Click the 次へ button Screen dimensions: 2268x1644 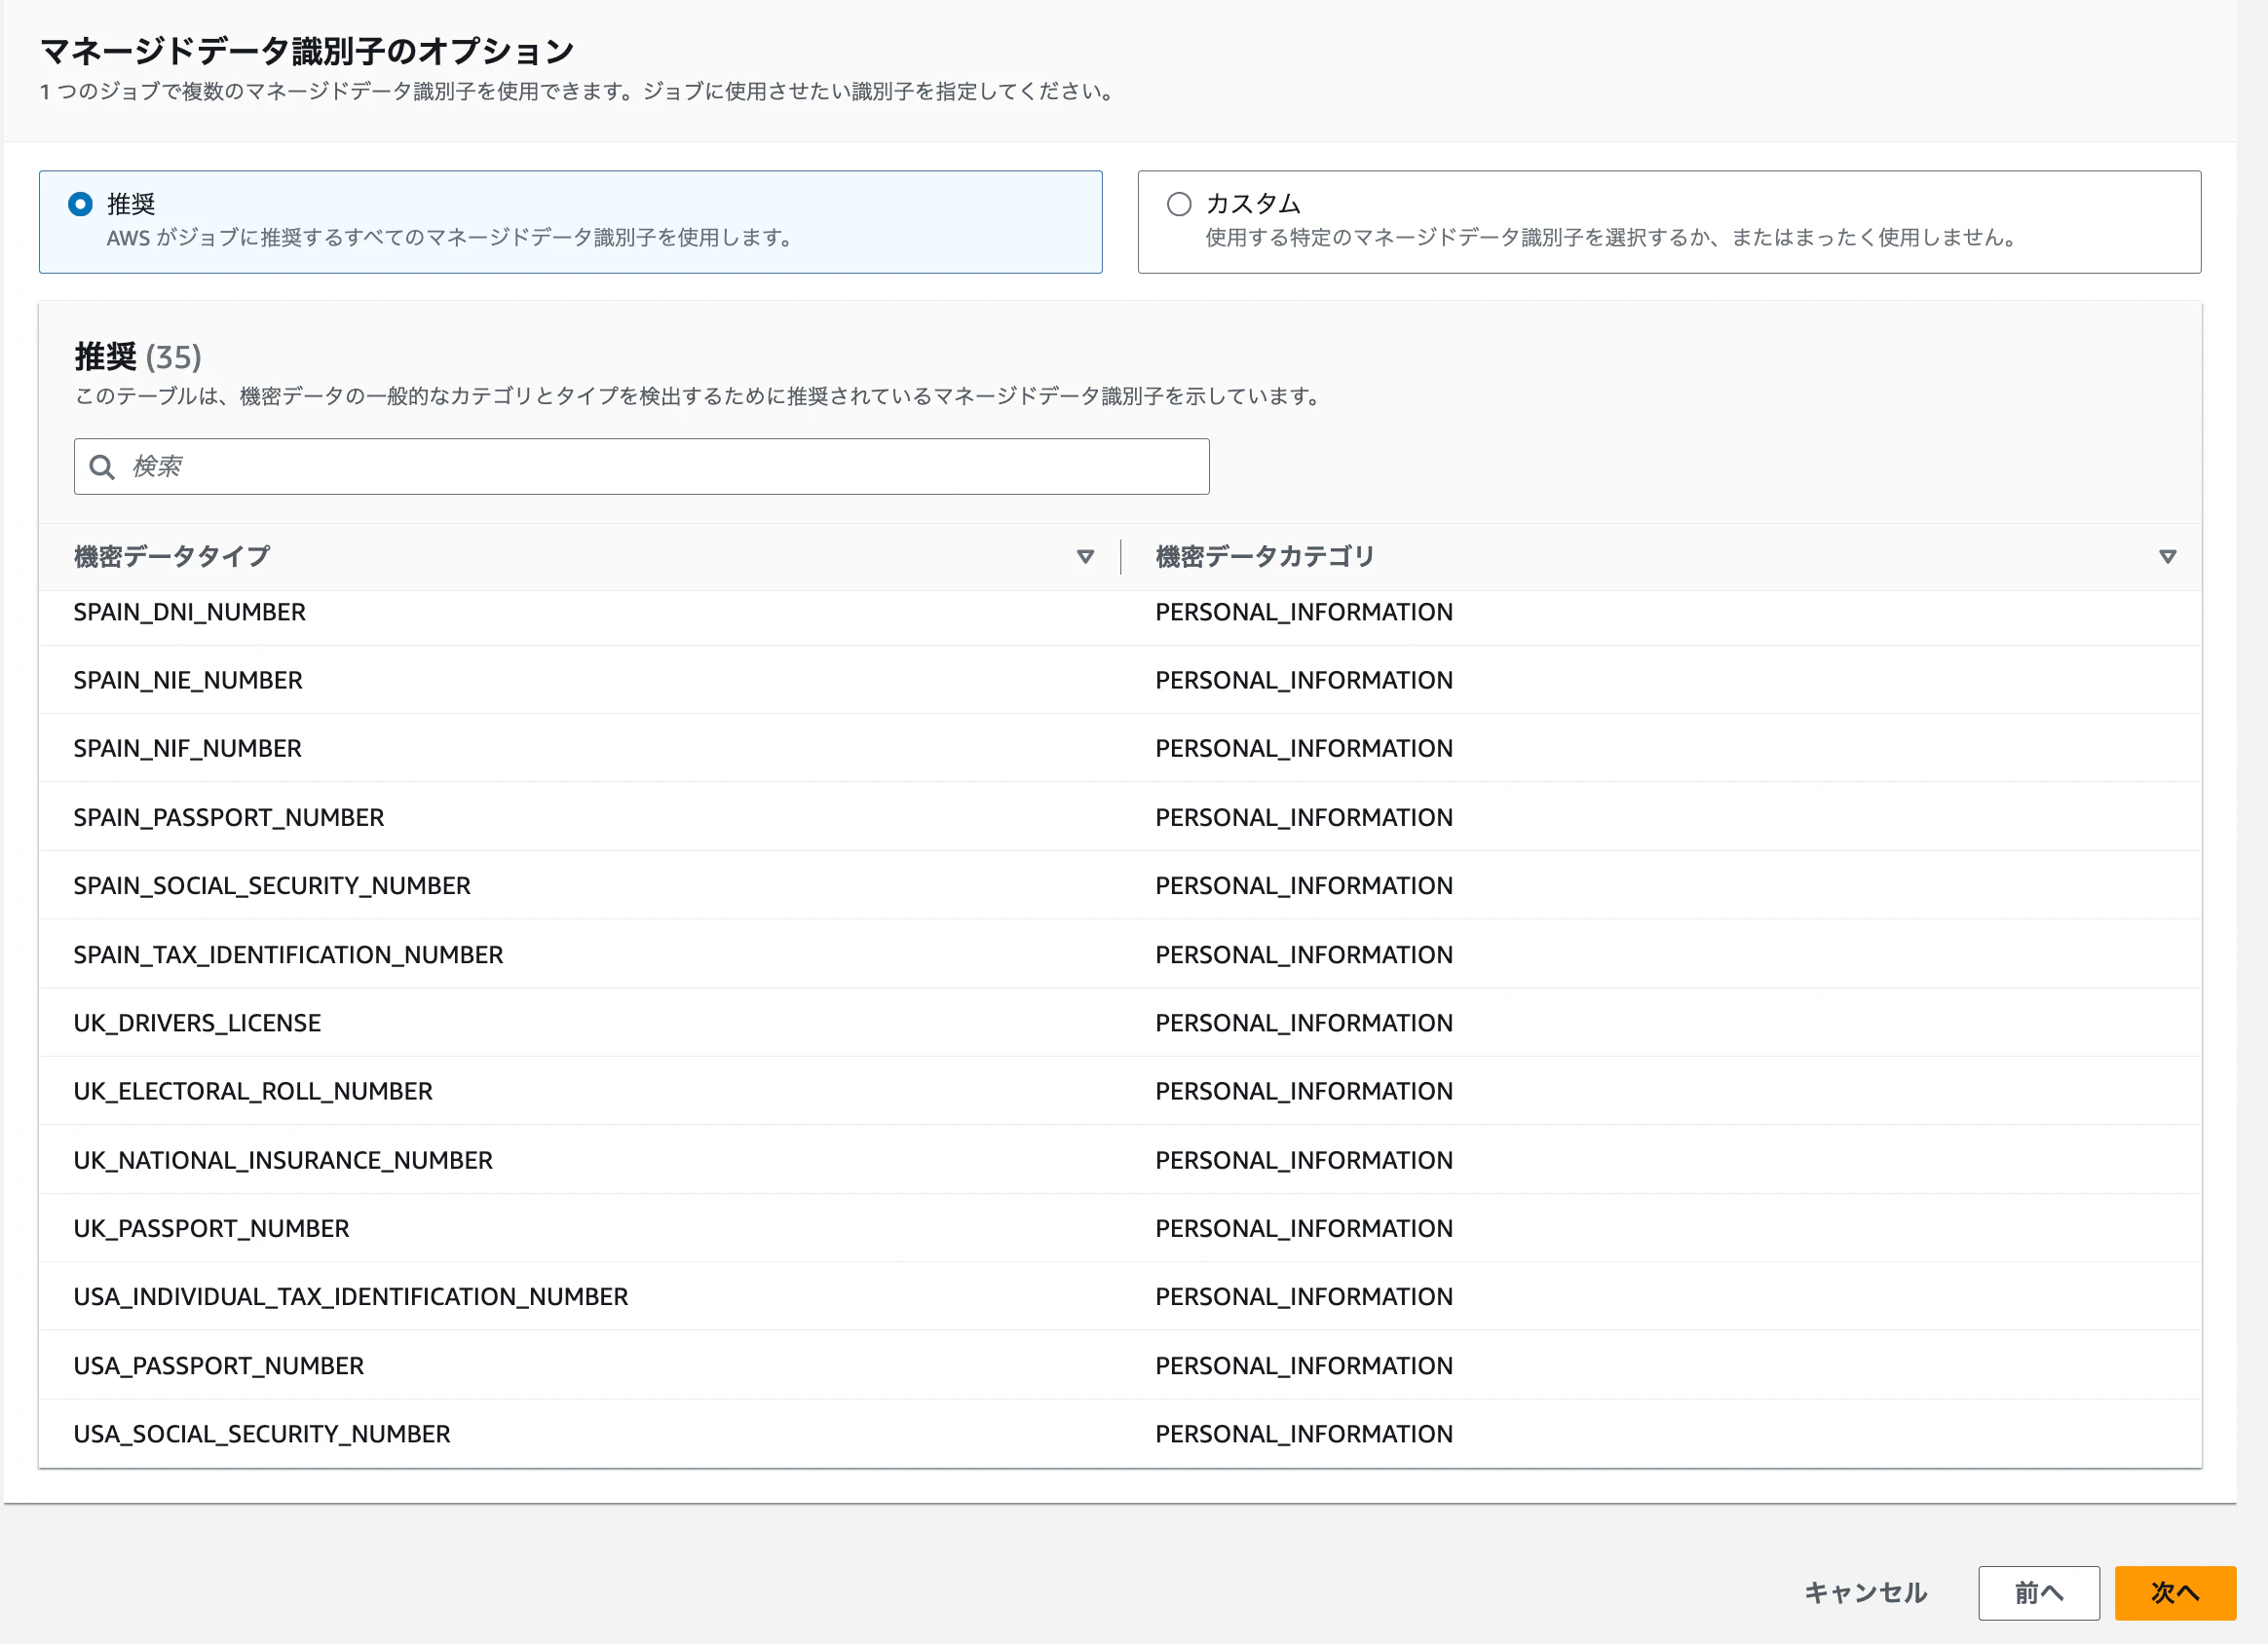point(2174,1593)
